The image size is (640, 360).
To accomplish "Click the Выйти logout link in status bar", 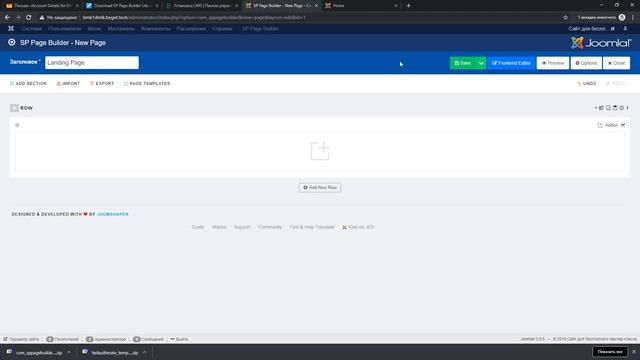I will (x=179, y=339).
